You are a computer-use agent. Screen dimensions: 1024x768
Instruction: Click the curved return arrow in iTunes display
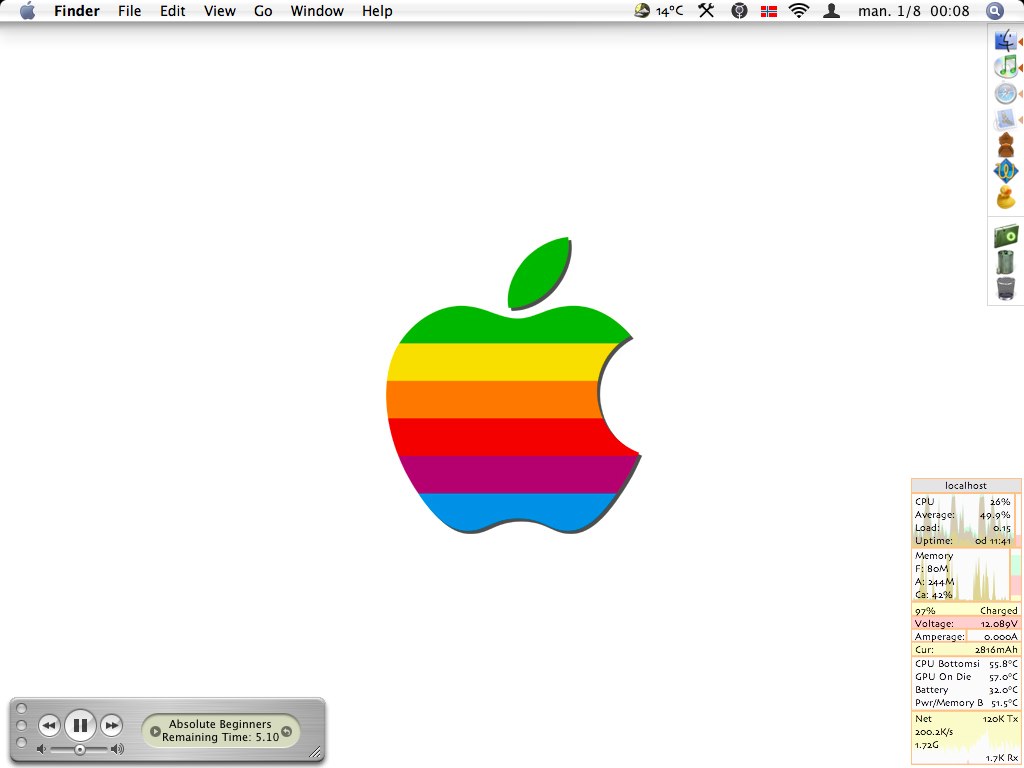tap(286, 731)
